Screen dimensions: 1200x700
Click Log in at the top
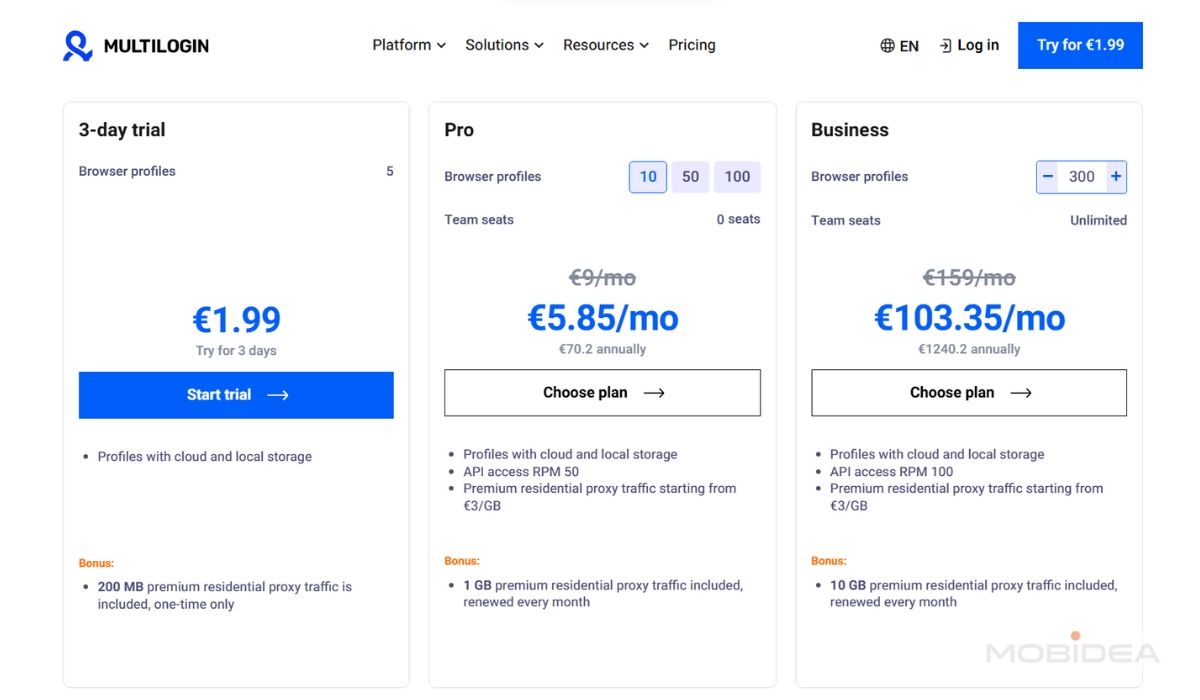pos(975,45)
